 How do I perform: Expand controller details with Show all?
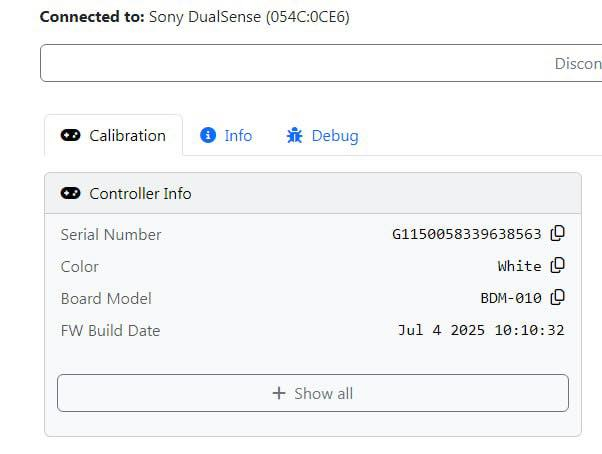pos(312,393)
